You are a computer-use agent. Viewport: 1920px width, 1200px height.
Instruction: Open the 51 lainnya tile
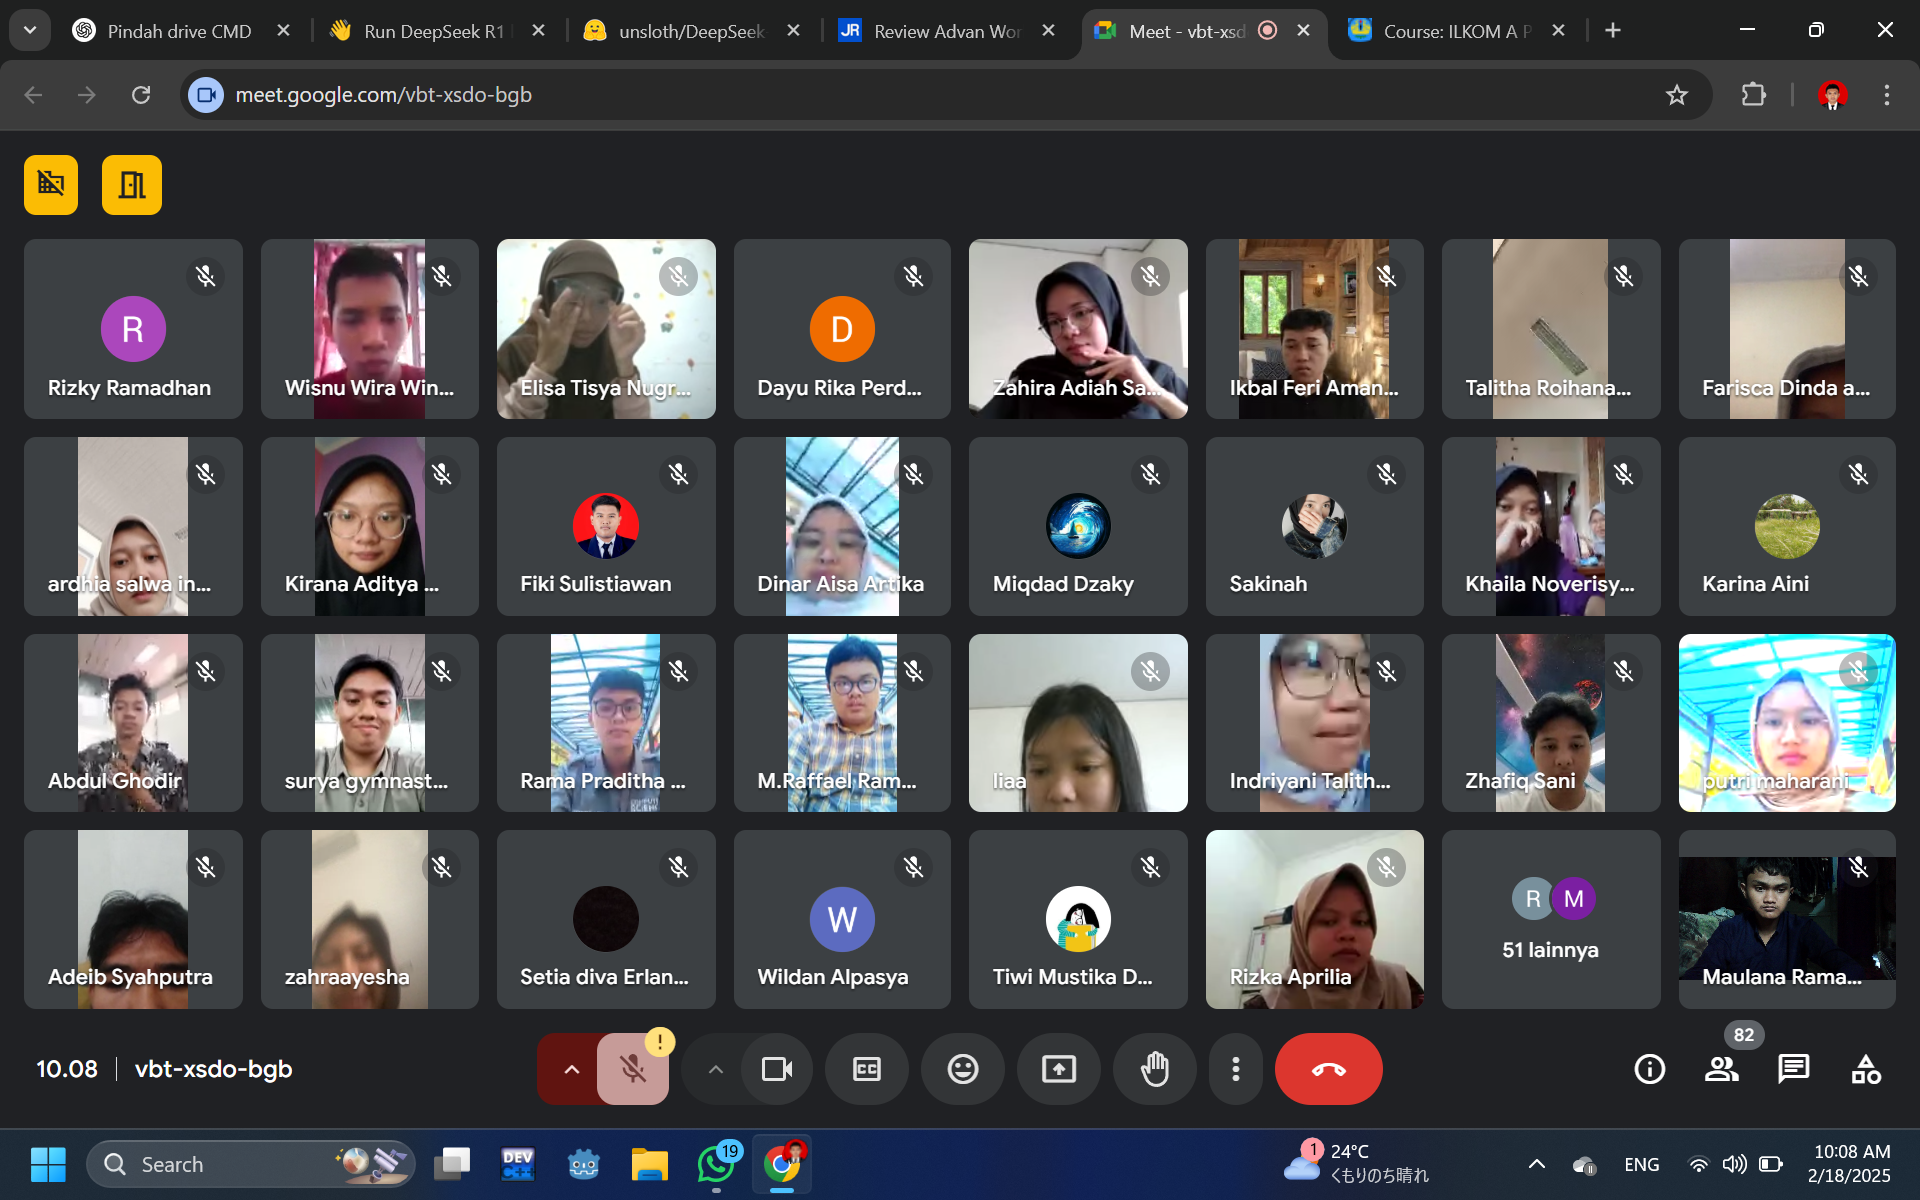coord(1550,919)
